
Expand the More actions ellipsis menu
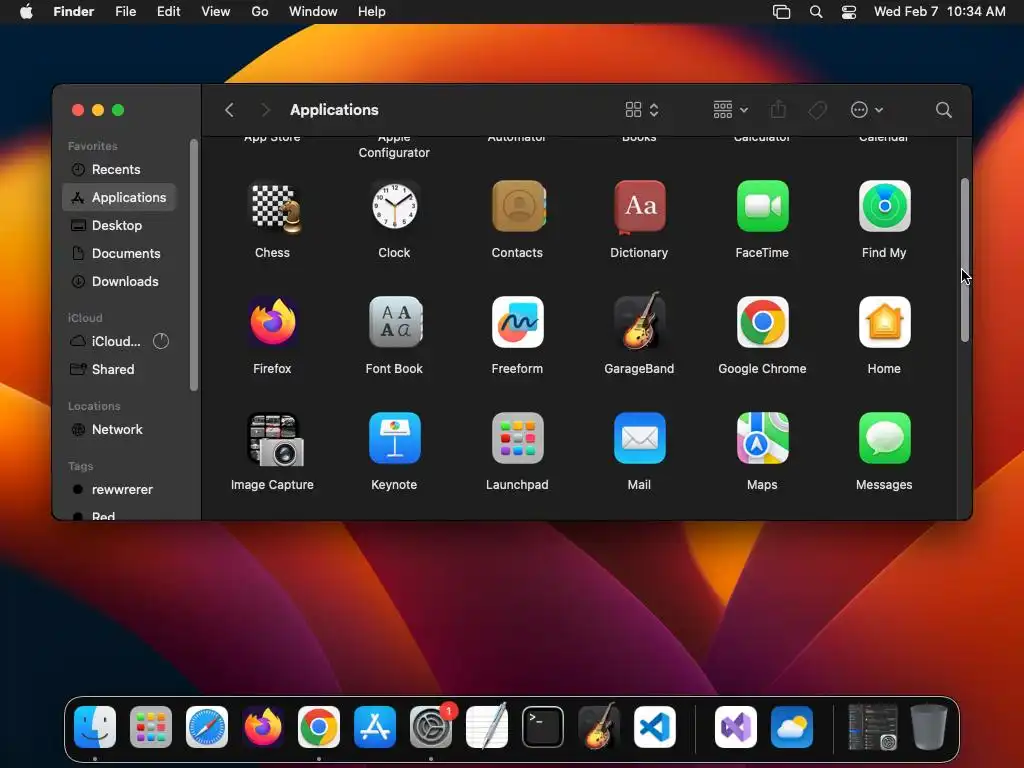click(867, 110)
